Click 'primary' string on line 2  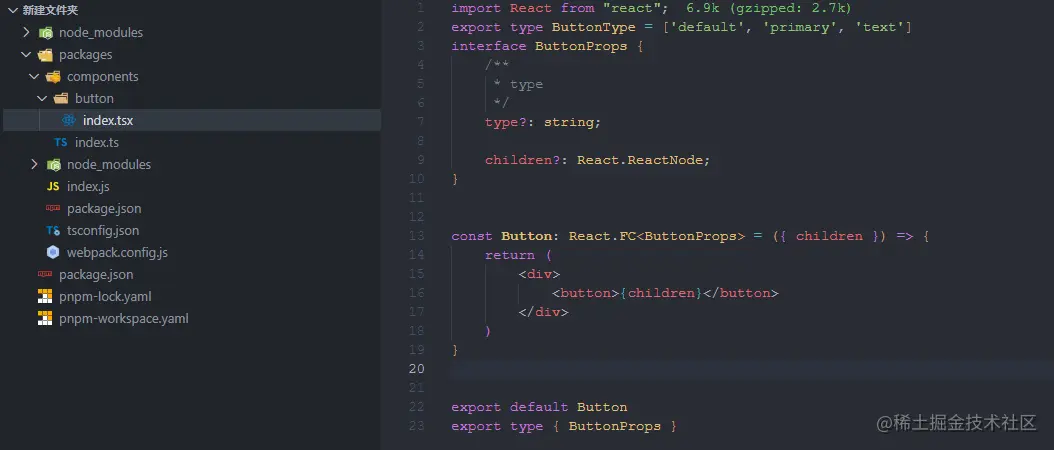(803, 27)
